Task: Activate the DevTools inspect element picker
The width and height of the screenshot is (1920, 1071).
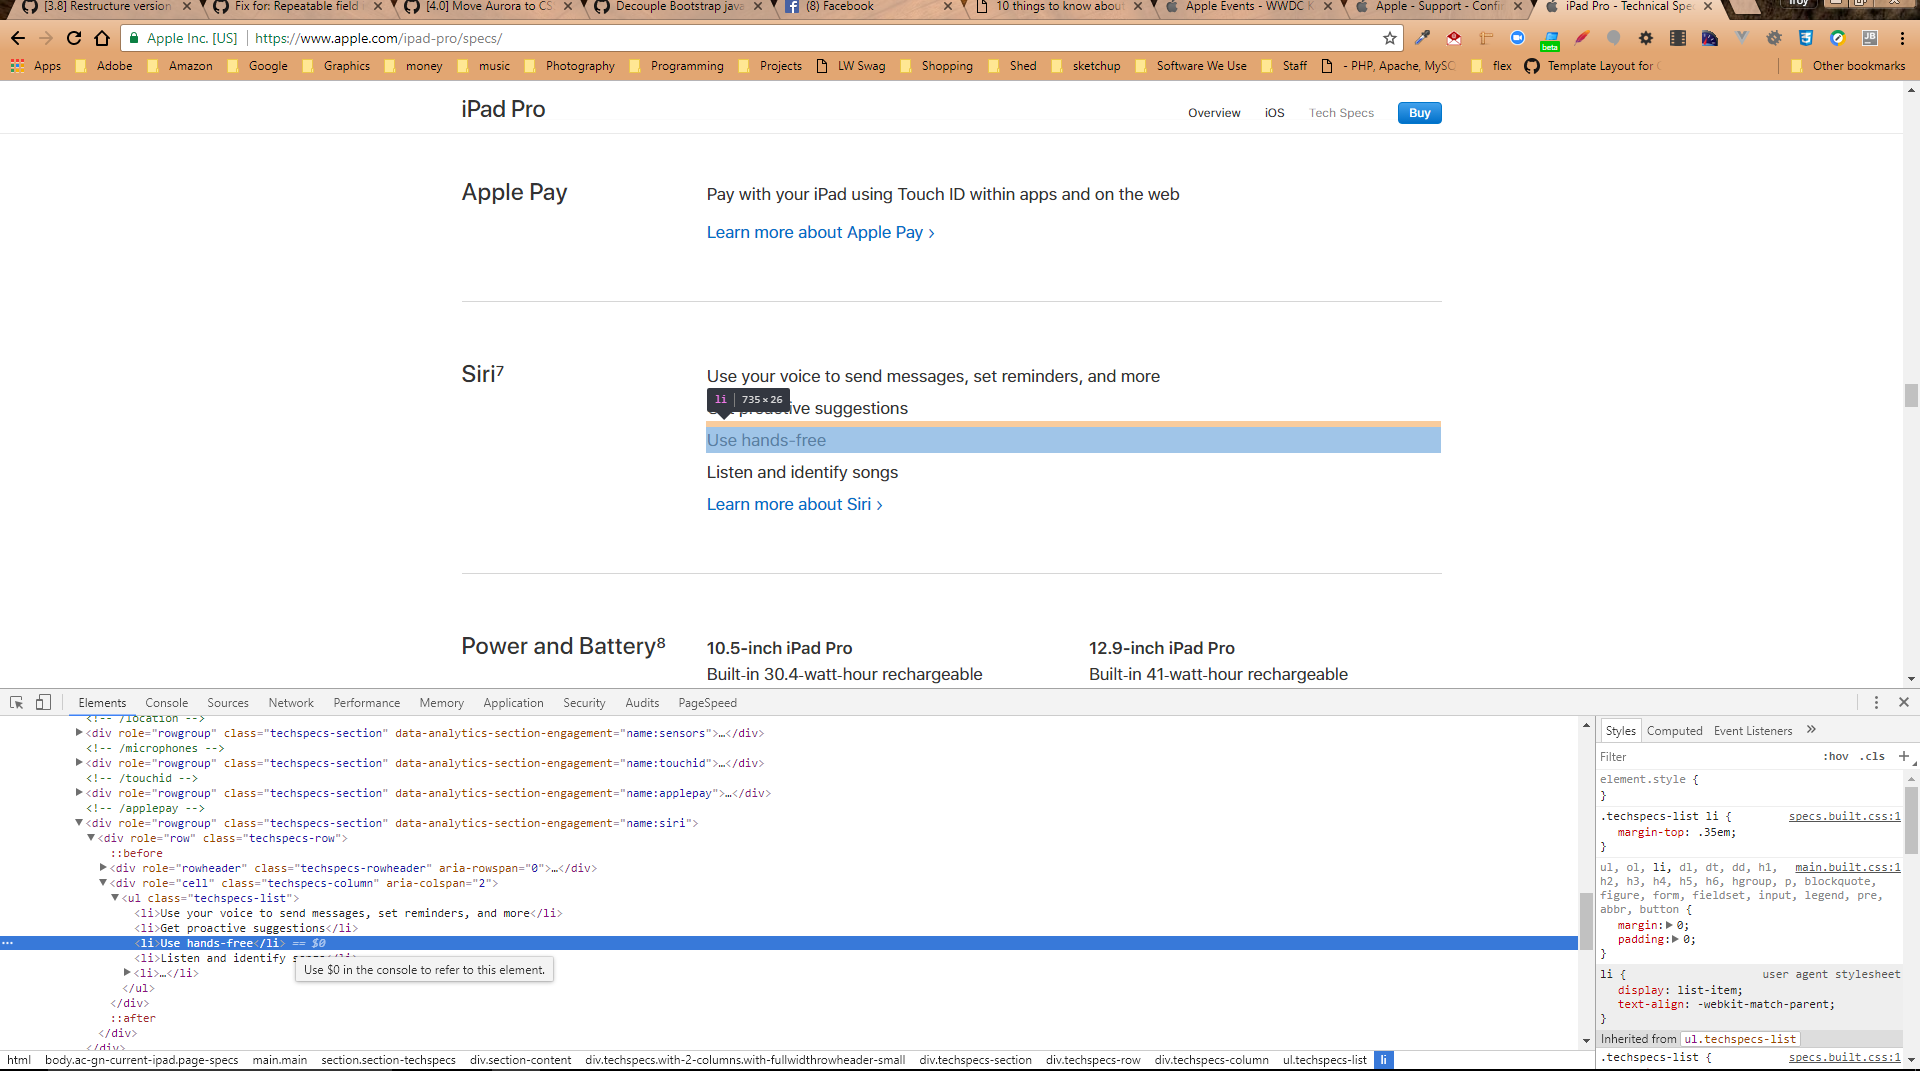Action: (x=16, y=703)
